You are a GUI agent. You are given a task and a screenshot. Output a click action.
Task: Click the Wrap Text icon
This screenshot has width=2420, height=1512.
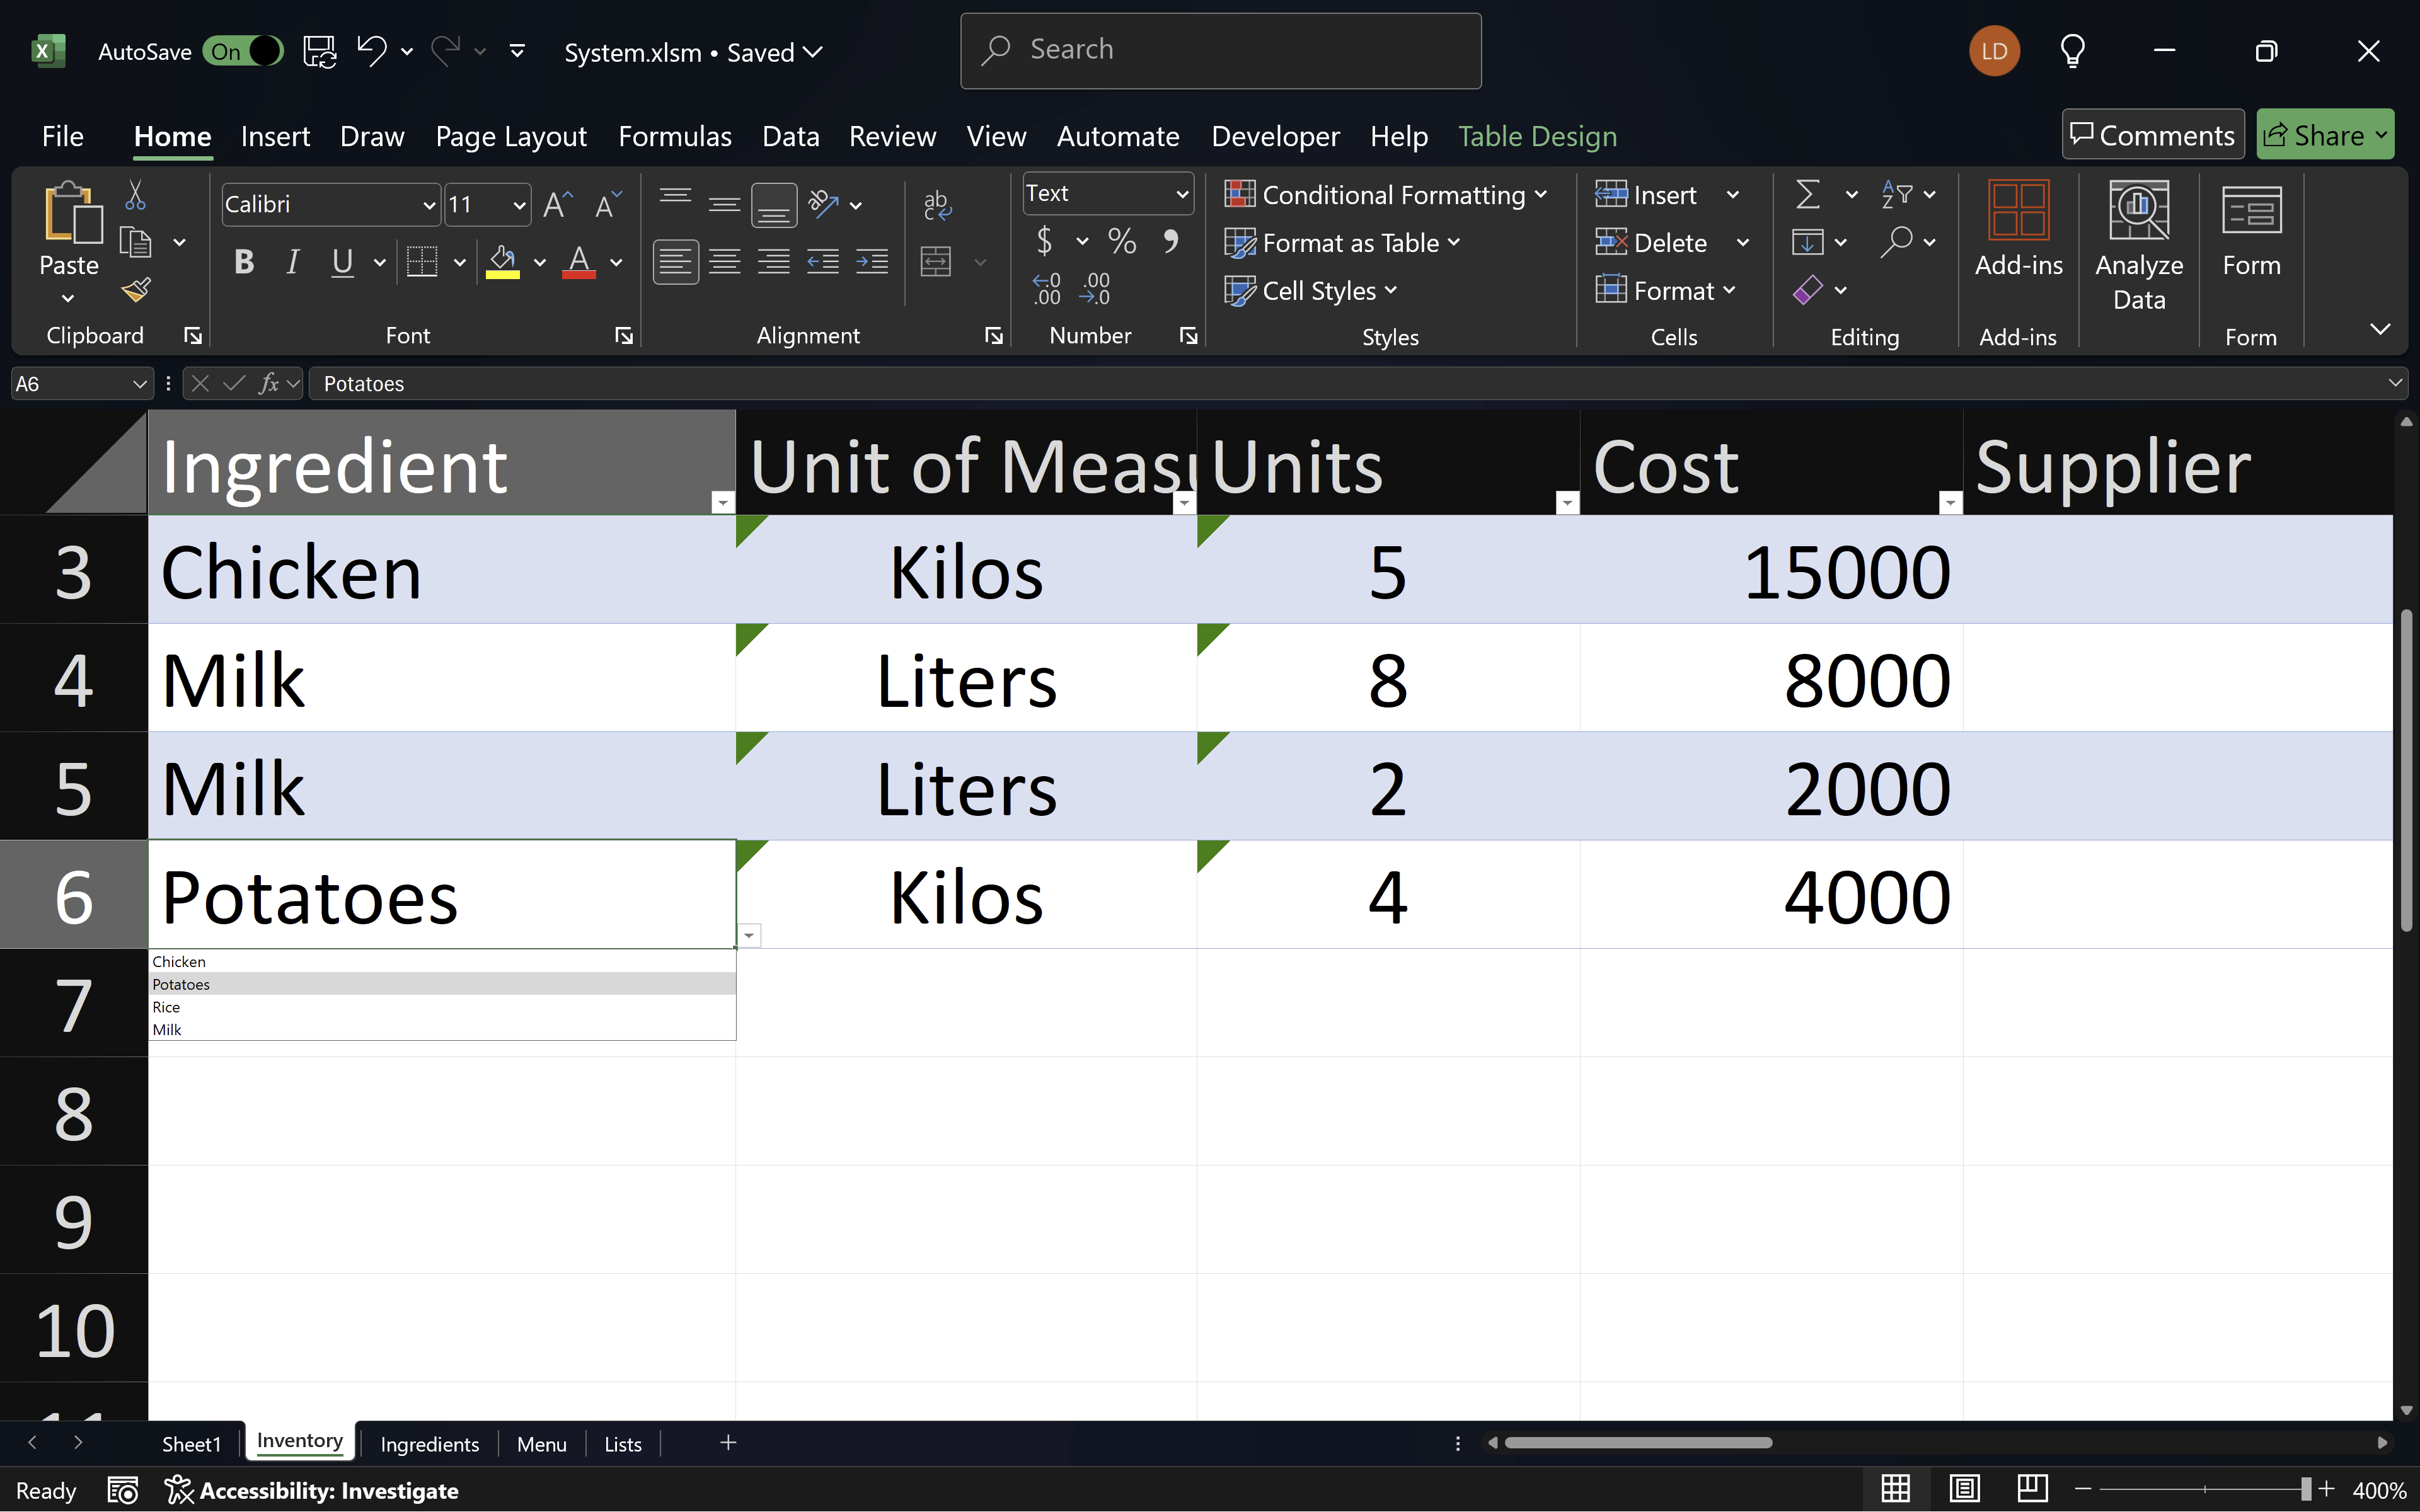(936, 205)
